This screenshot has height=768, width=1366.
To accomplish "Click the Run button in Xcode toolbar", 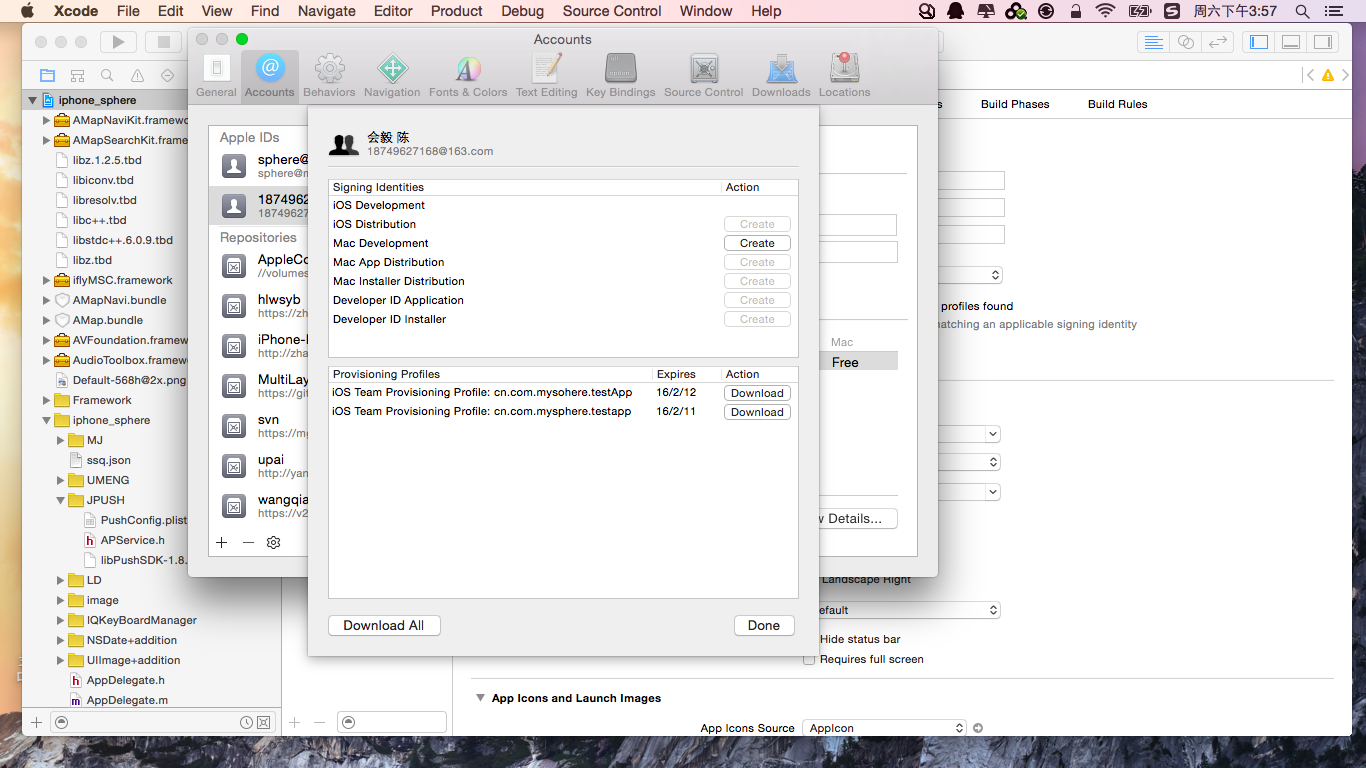I will pos(118,42).
